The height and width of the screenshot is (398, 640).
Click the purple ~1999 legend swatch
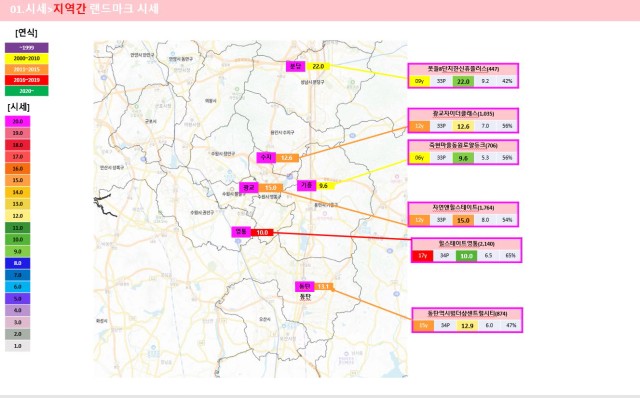pos(27,48)
